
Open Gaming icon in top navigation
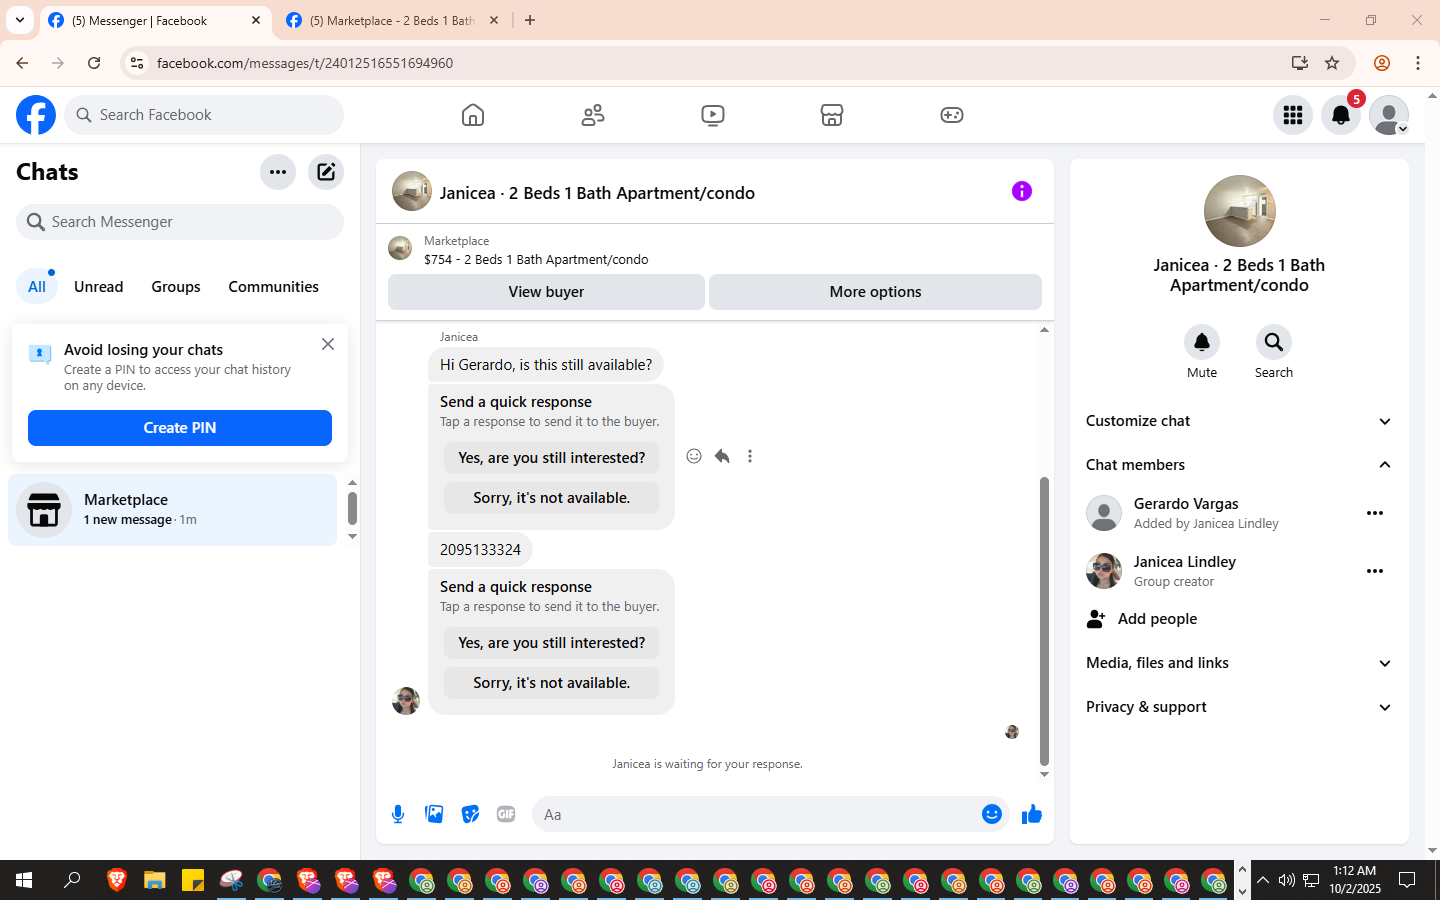pos(952,115)
